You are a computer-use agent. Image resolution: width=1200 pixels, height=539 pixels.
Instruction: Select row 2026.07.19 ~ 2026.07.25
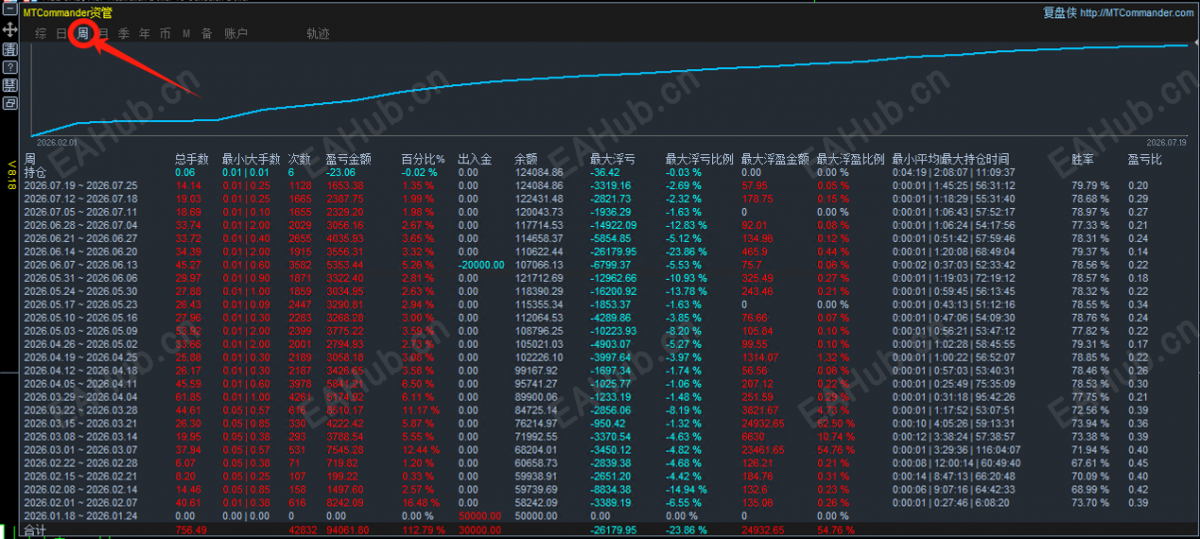[x=81, y=186]
